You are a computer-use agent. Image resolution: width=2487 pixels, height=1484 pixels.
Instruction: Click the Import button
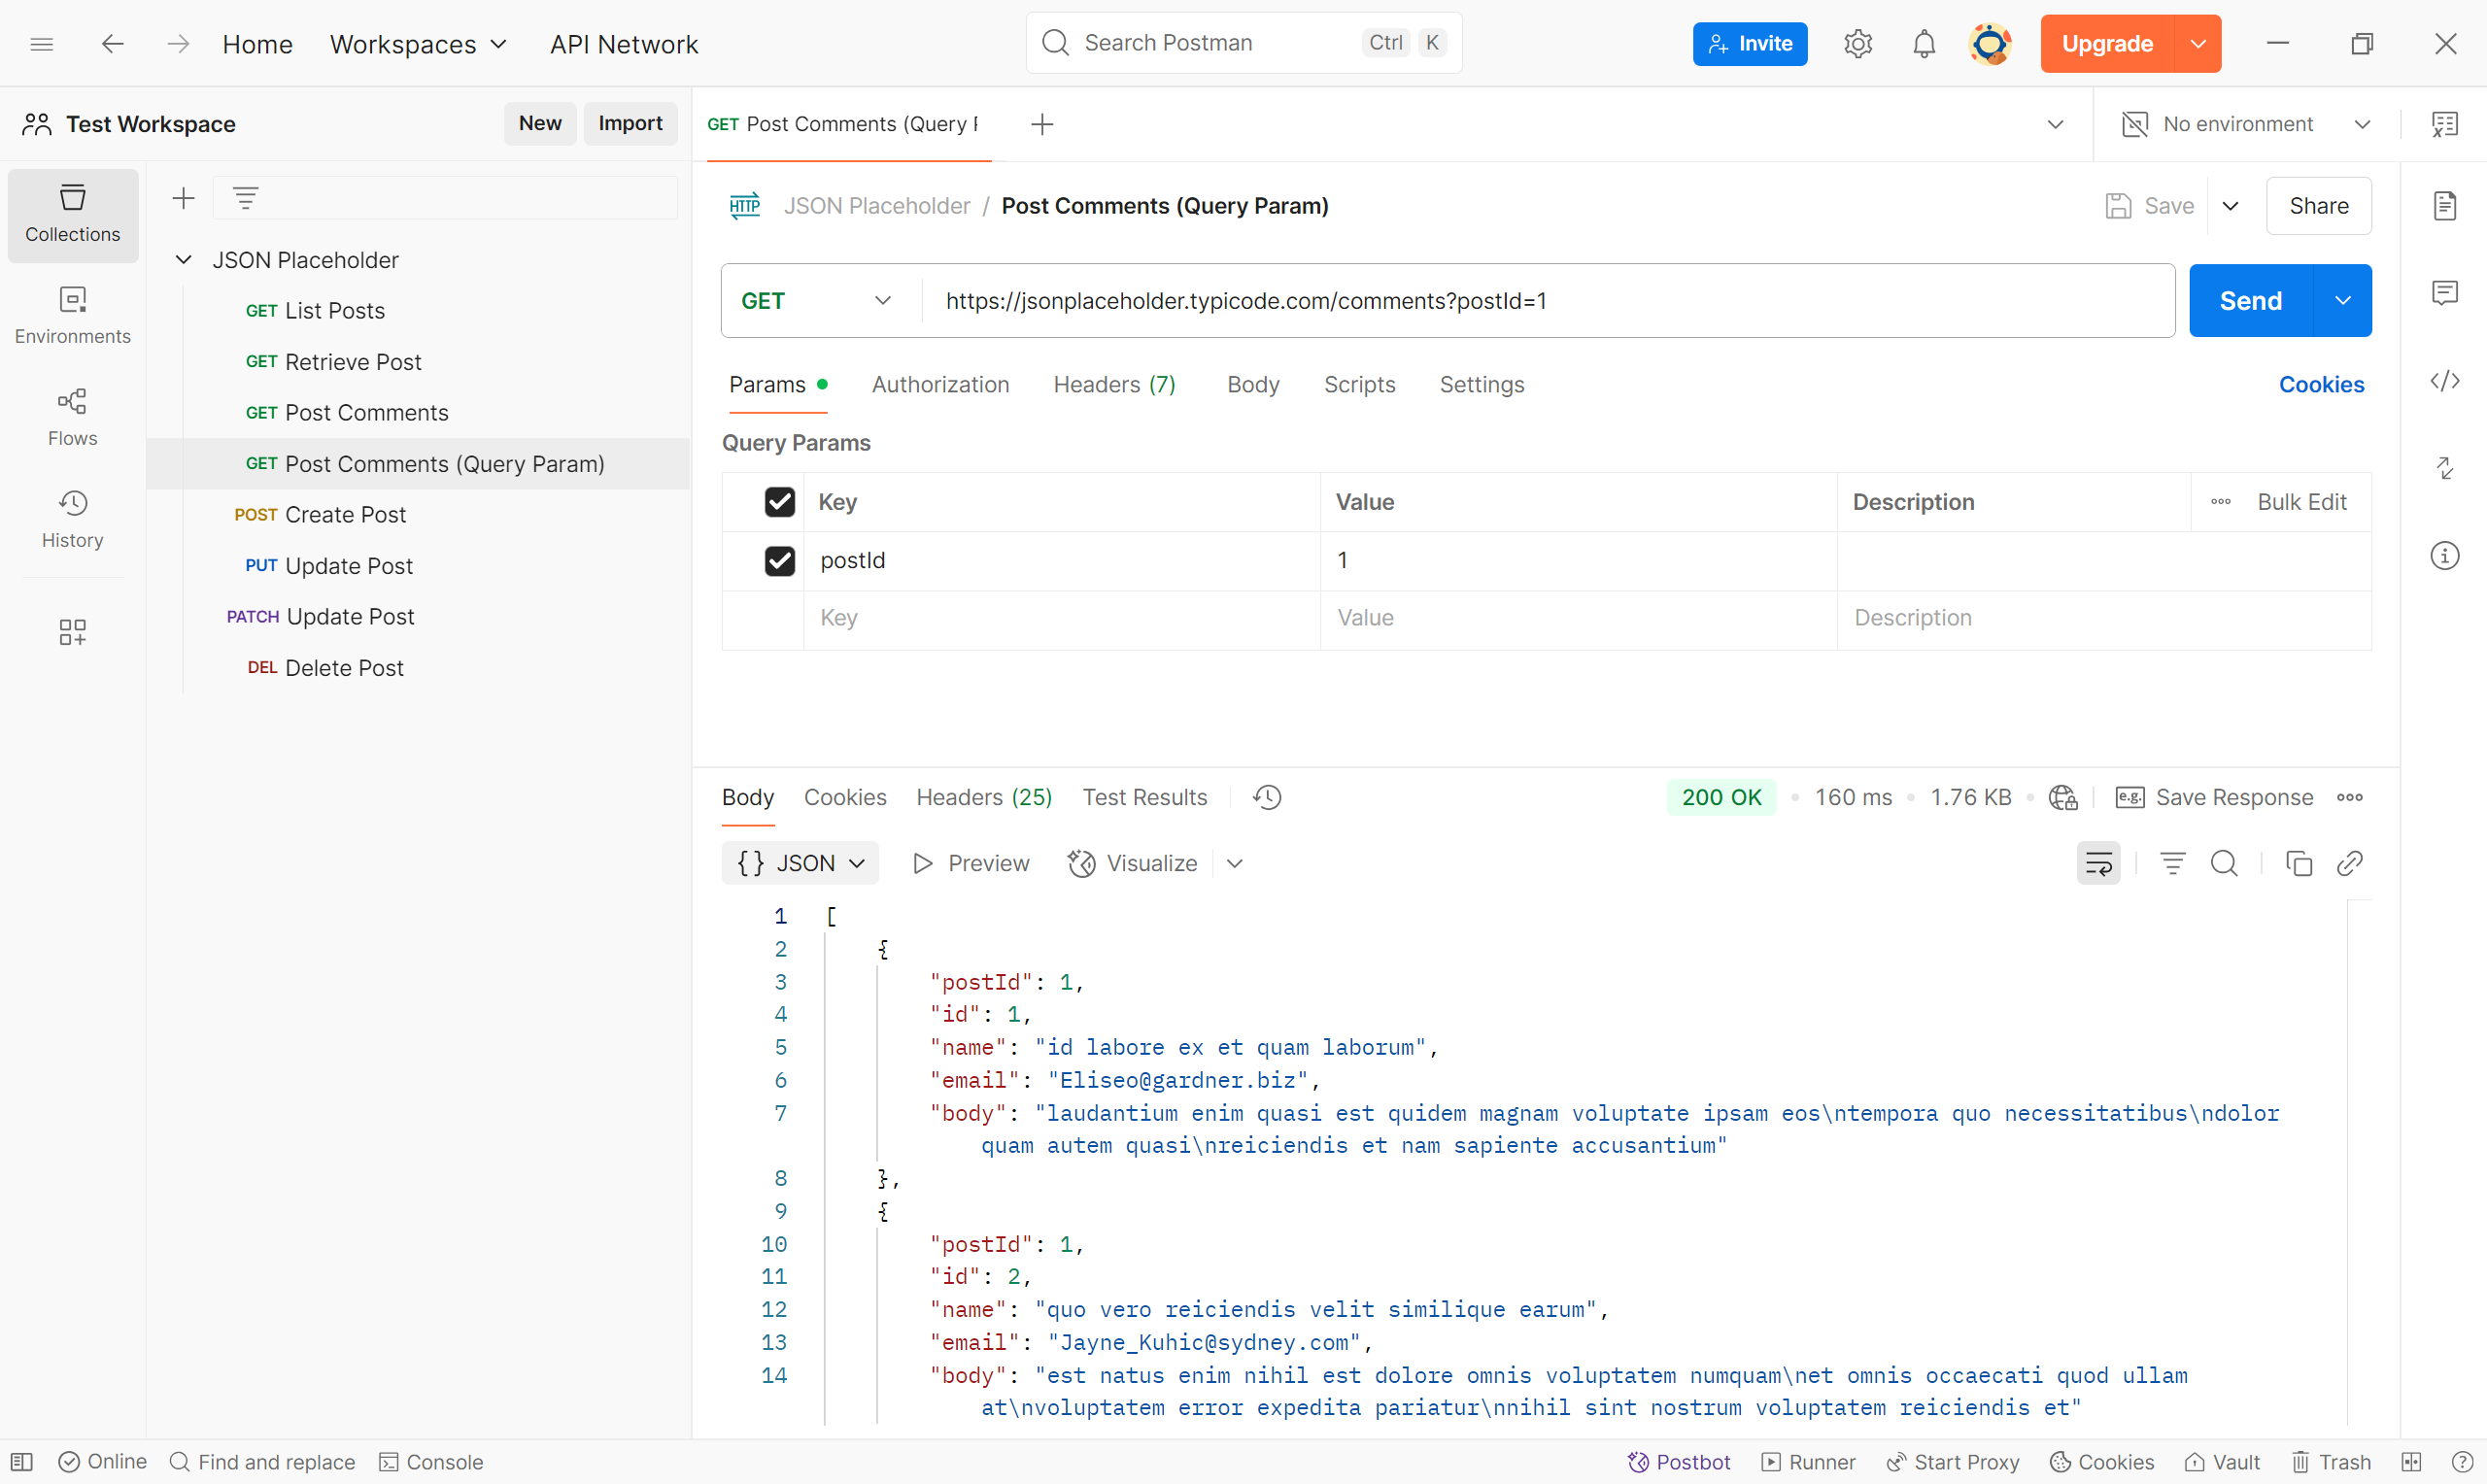[630, 124]
